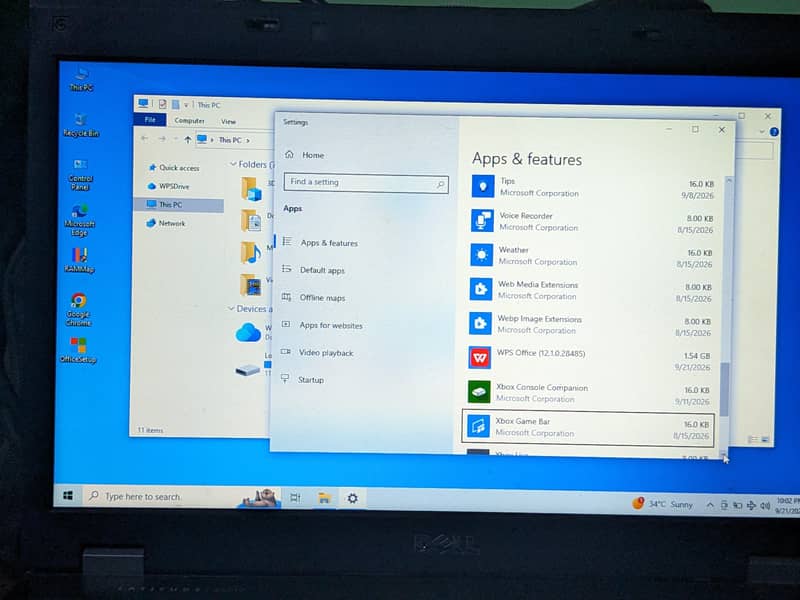Click File Explorer taskbar icon
This screenshot has width=800, height=600.
pos(324,498)
